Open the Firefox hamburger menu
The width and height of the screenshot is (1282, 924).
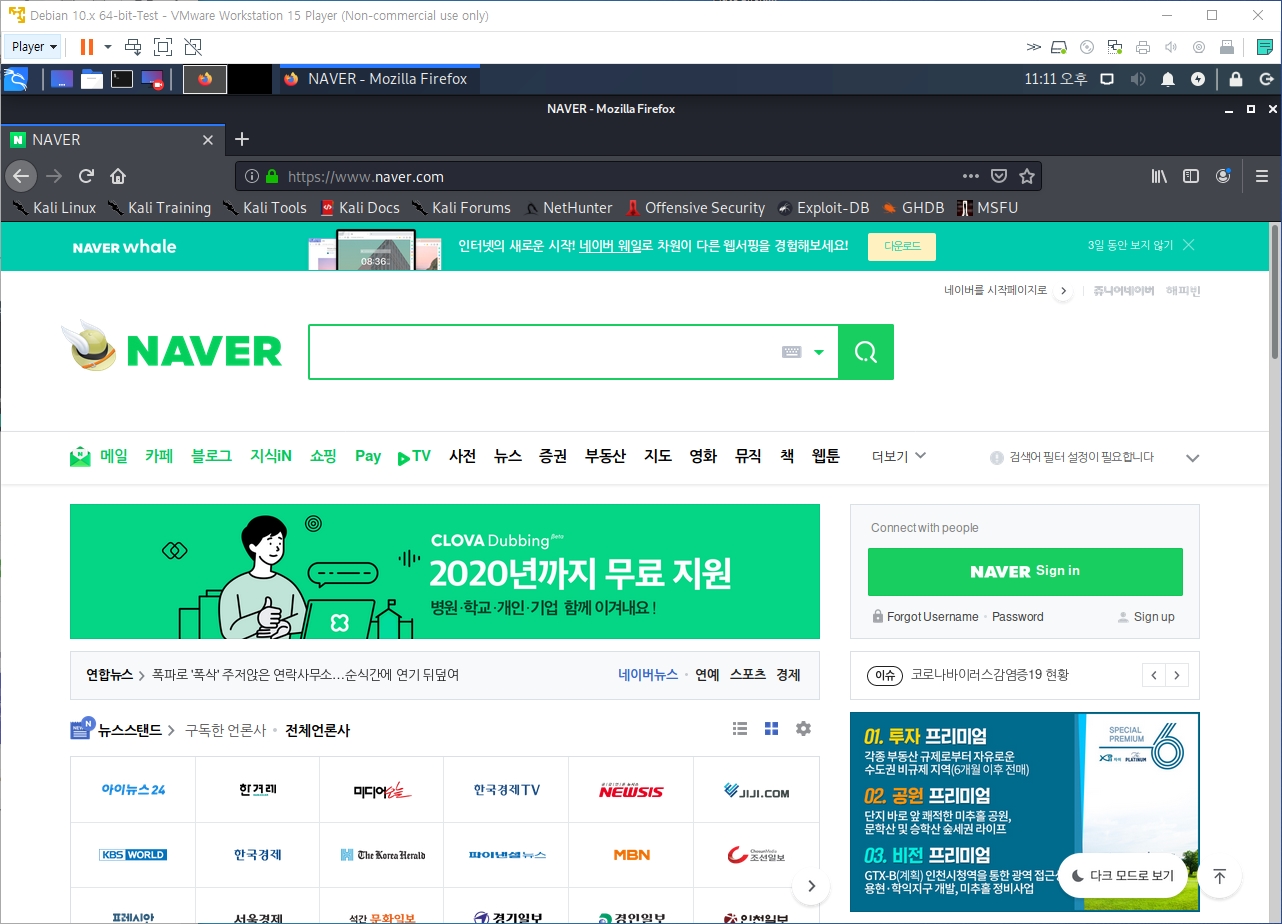coord(1261,176)
